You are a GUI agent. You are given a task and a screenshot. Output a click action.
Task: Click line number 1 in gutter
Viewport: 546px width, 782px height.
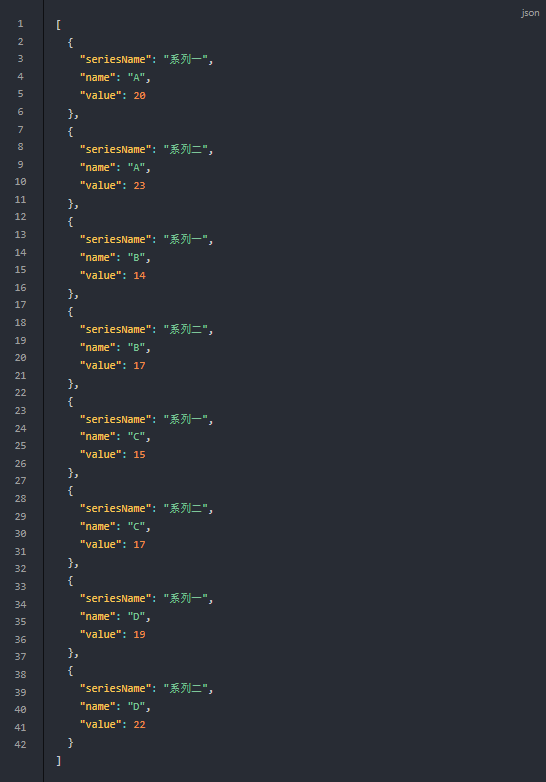20,23
